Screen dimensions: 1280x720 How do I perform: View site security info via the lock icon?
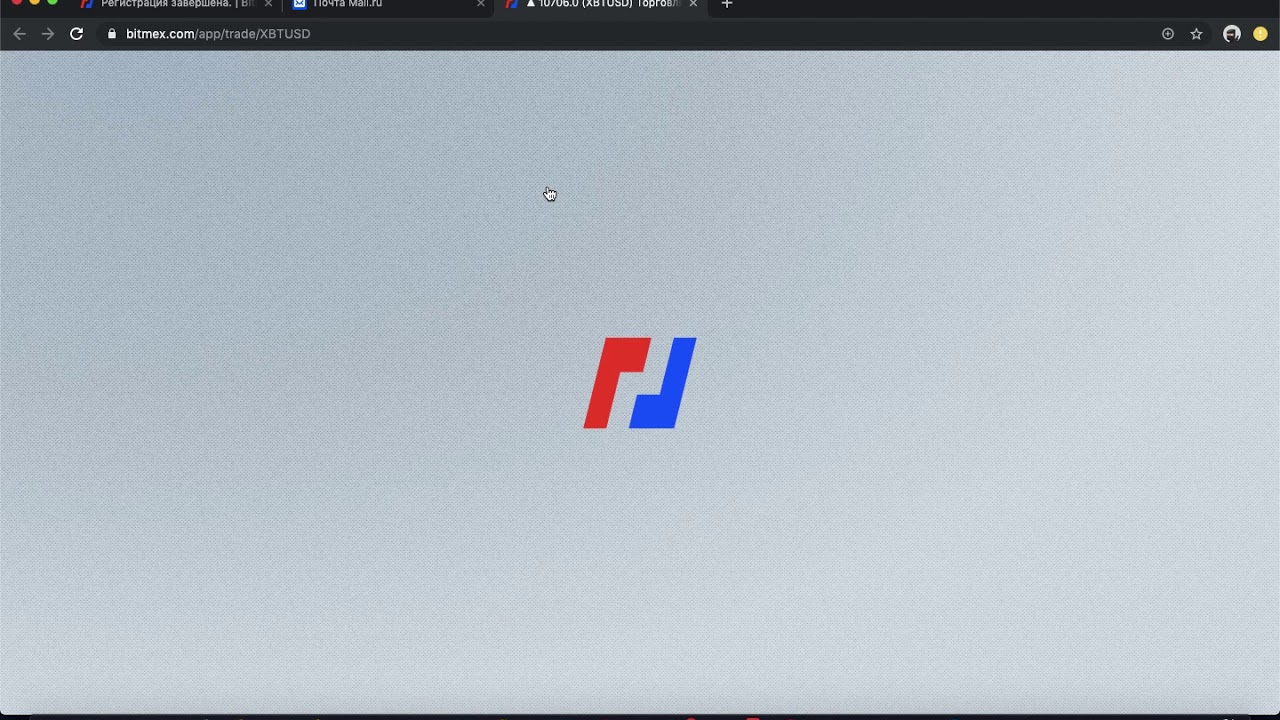pos(111,34)
